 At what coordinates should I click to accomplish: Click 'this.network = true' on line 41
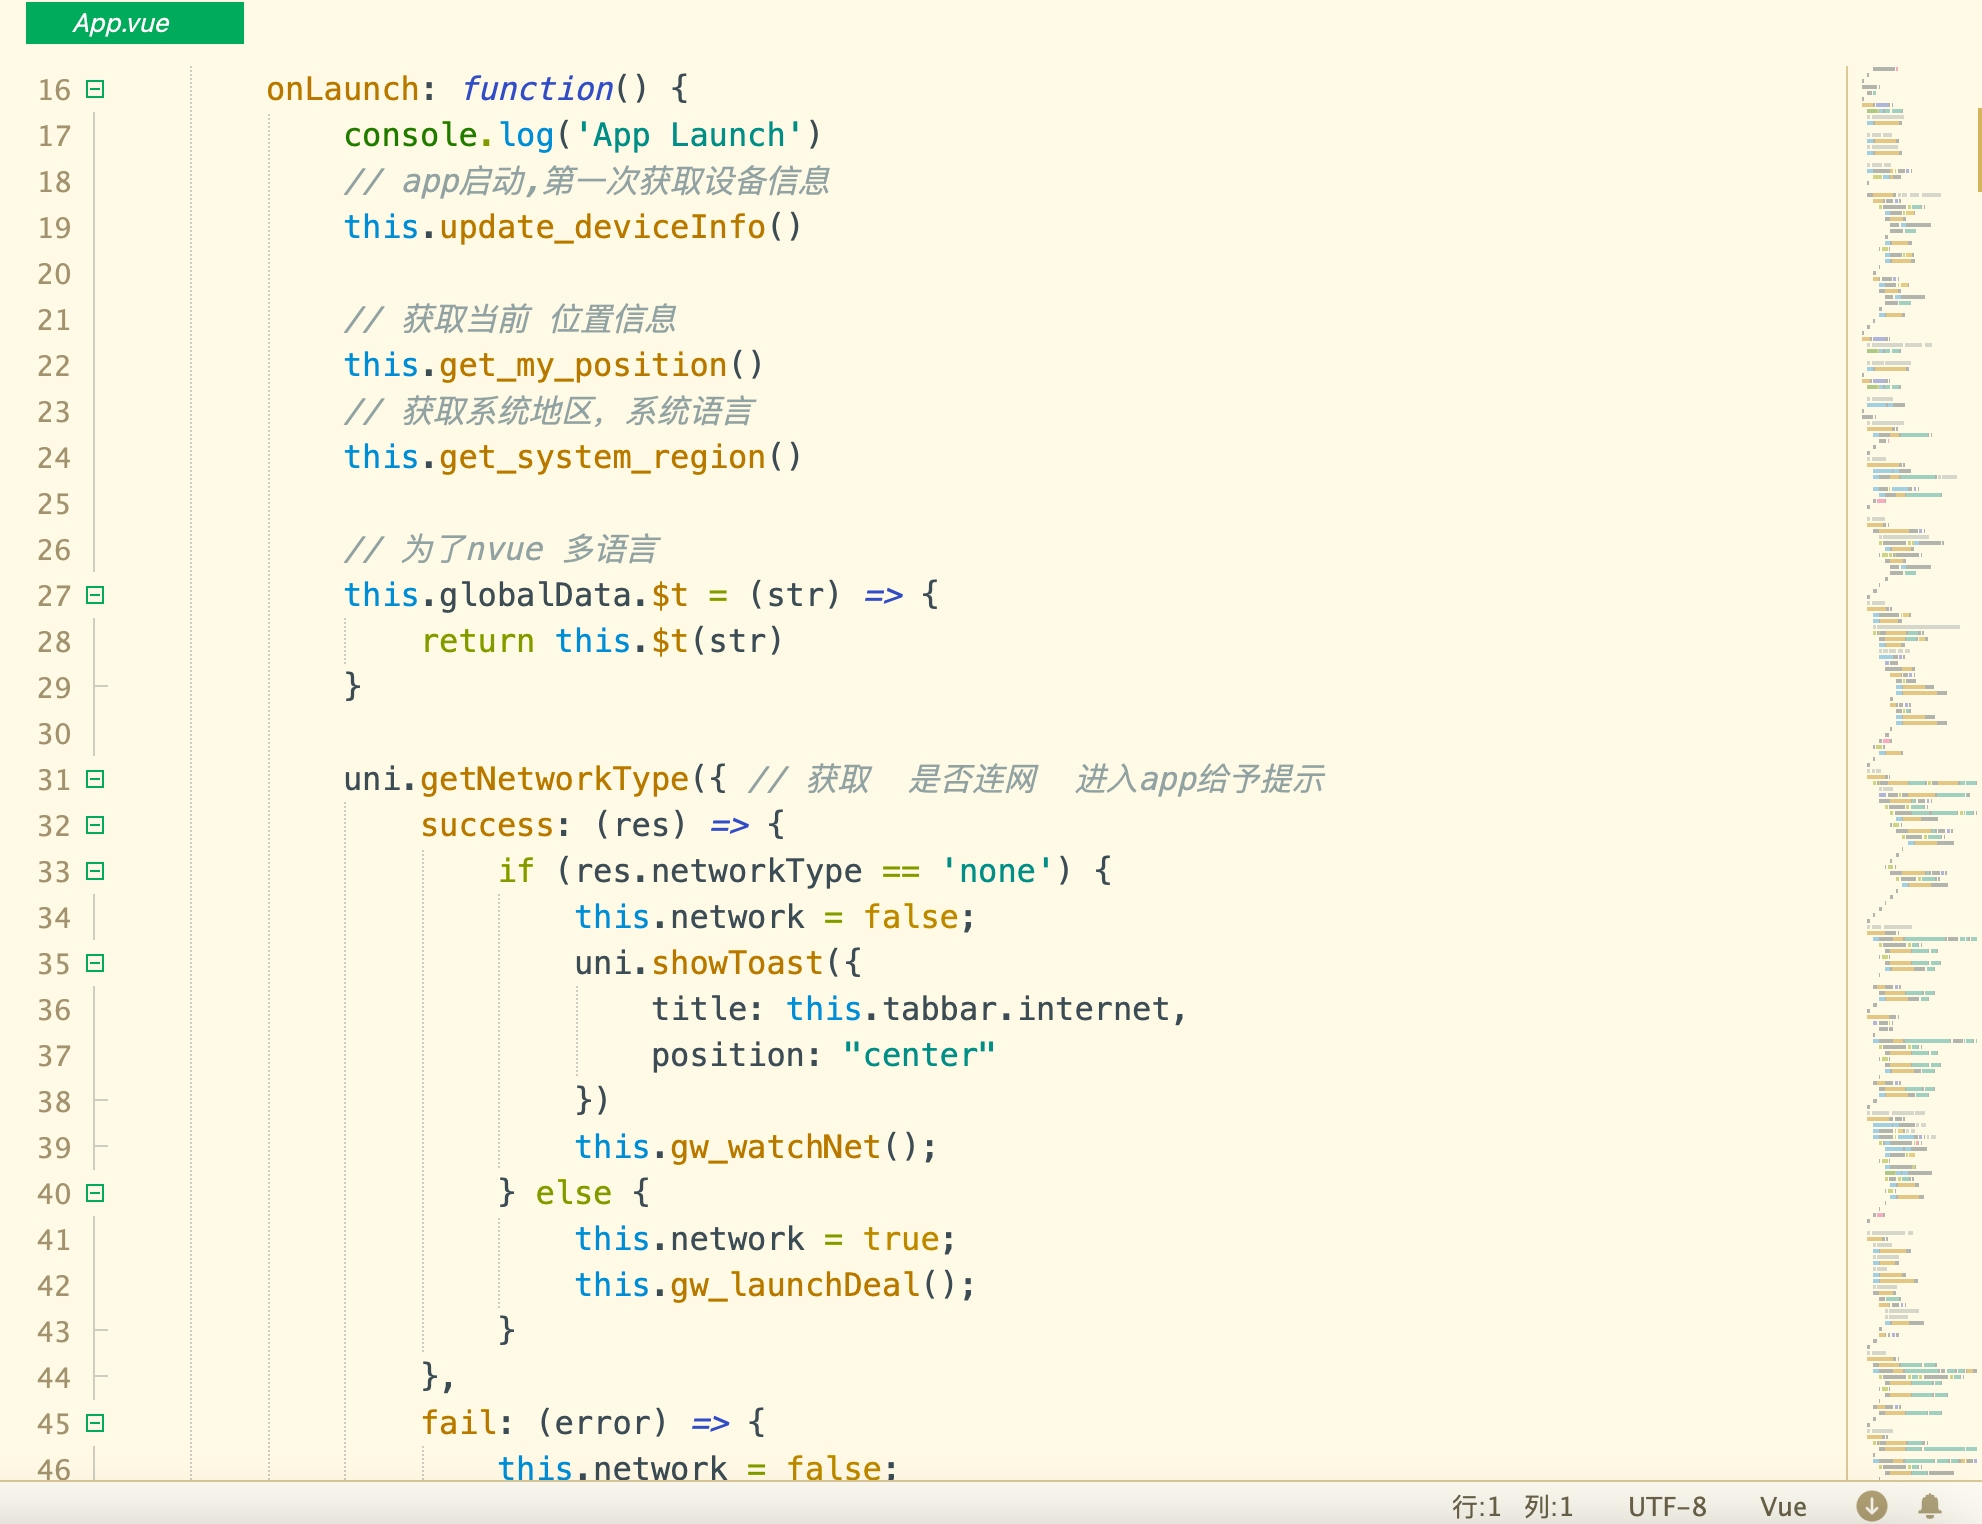757,1239
